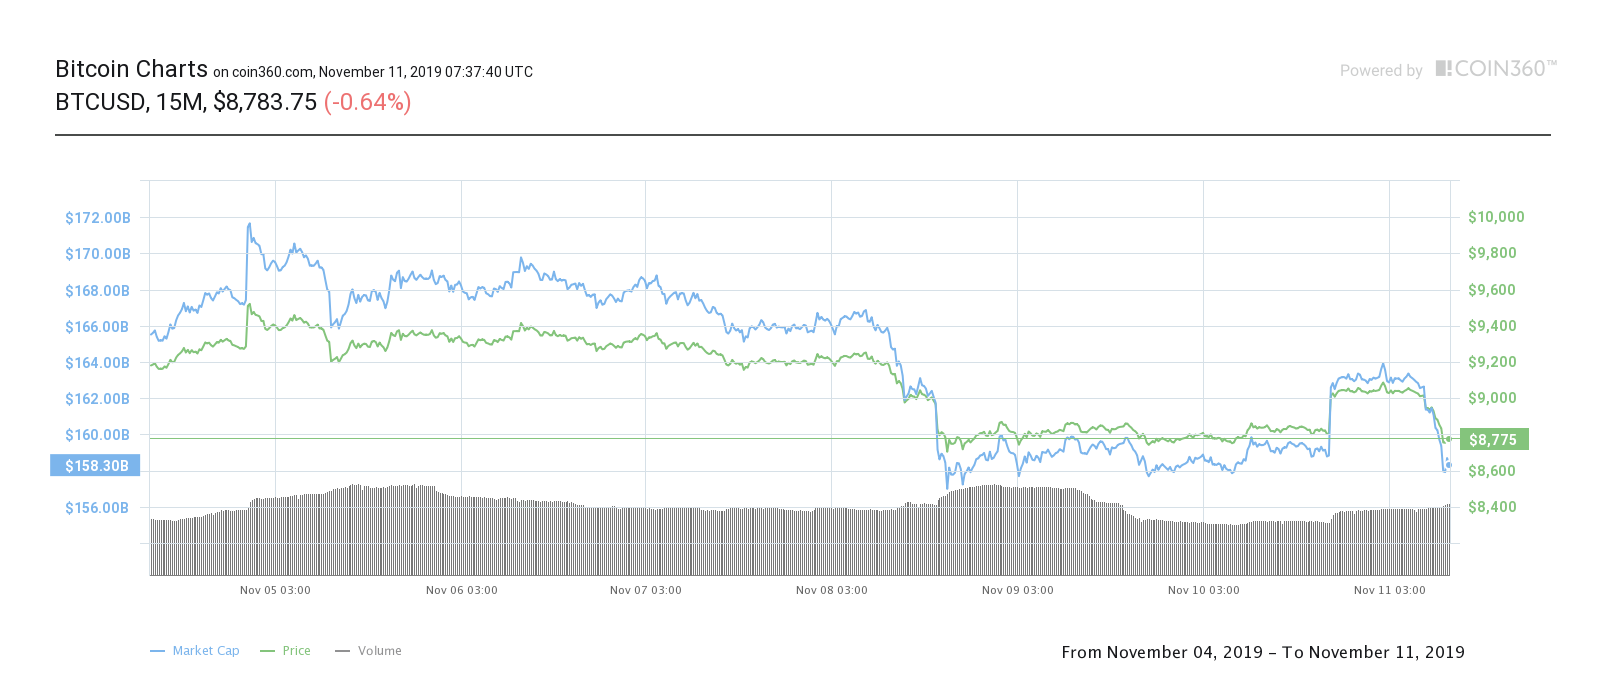Click the COIN360 logo
Screen dimensions: 1600x700
[1496, 69]
